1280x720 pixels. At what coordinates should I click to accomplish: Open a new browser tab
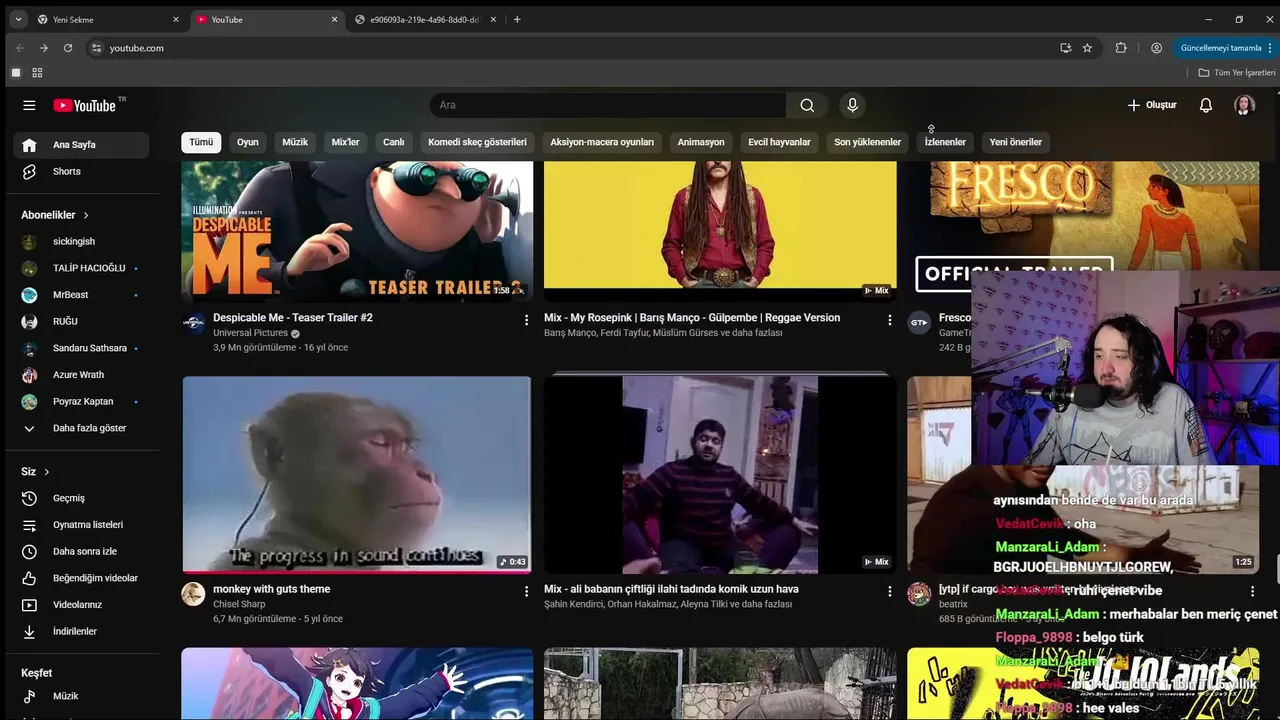point(517,19)
